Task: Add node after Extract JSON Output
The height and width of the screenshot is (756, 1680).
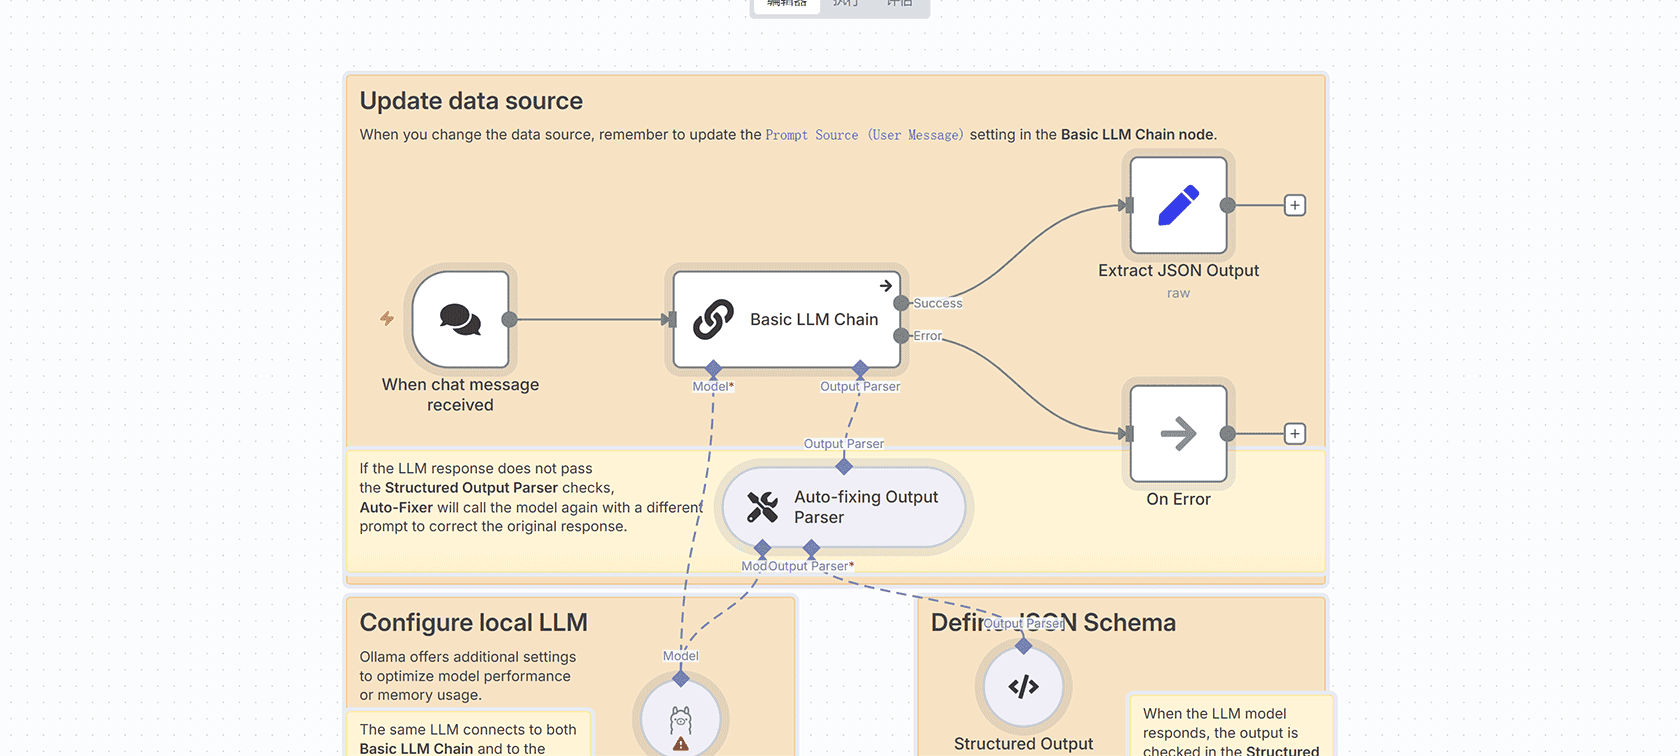Action: click(x=1295, y=205)
